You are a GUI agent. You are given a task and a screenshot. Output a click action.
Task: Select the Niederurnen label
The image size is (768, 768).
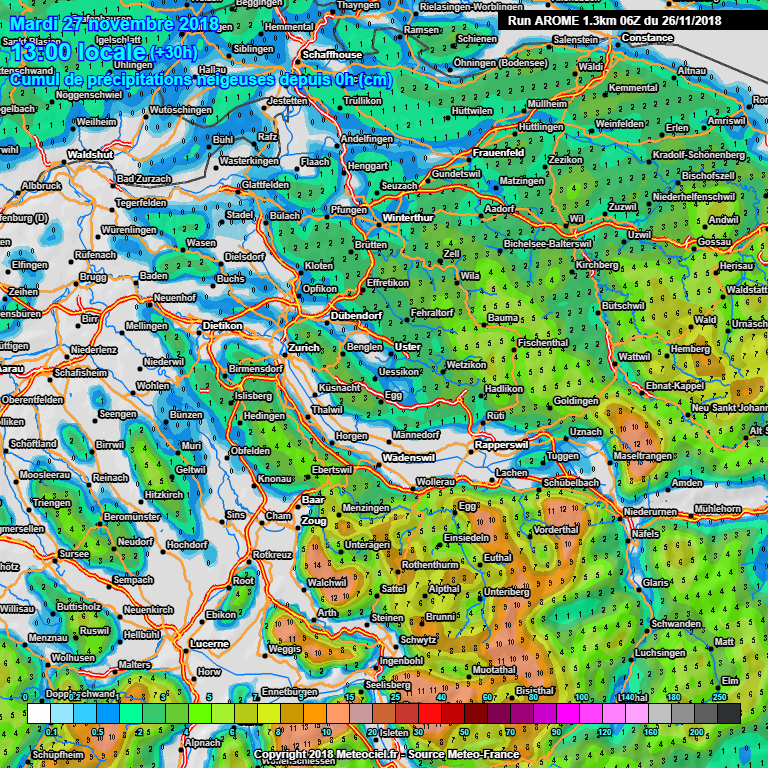[650, 512]
